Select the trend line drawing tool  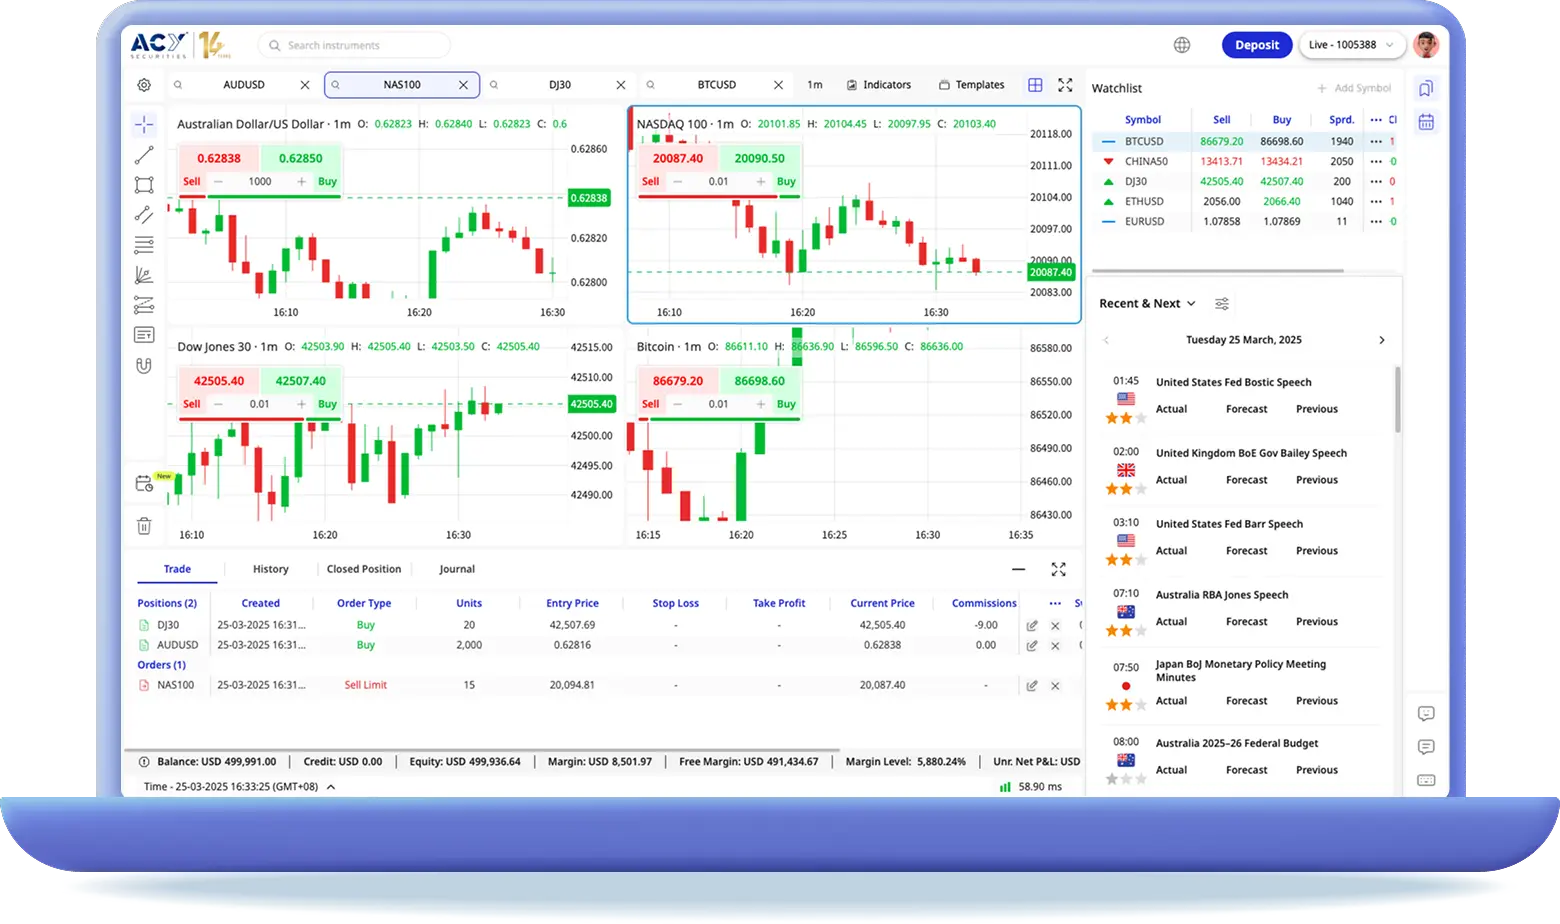144,154
